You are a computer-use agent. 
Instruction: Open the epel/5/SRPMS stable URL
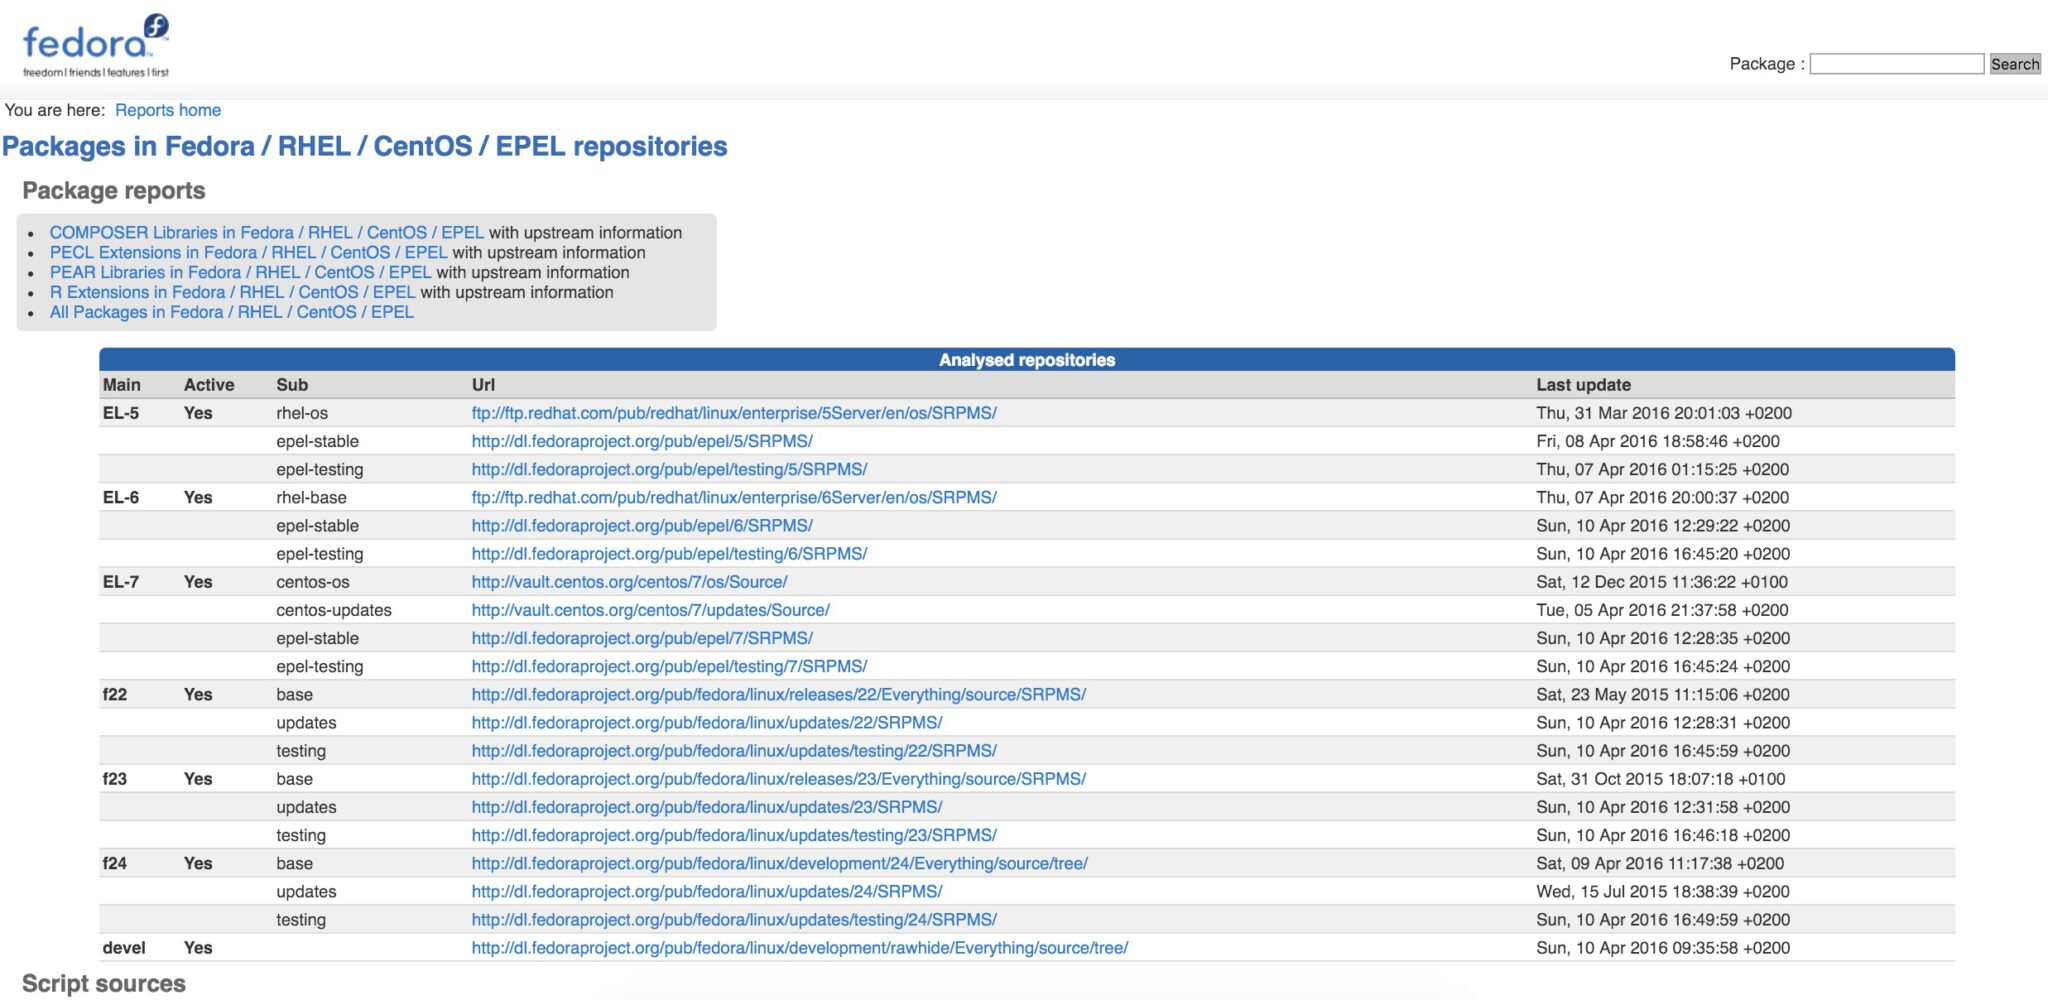642,441
